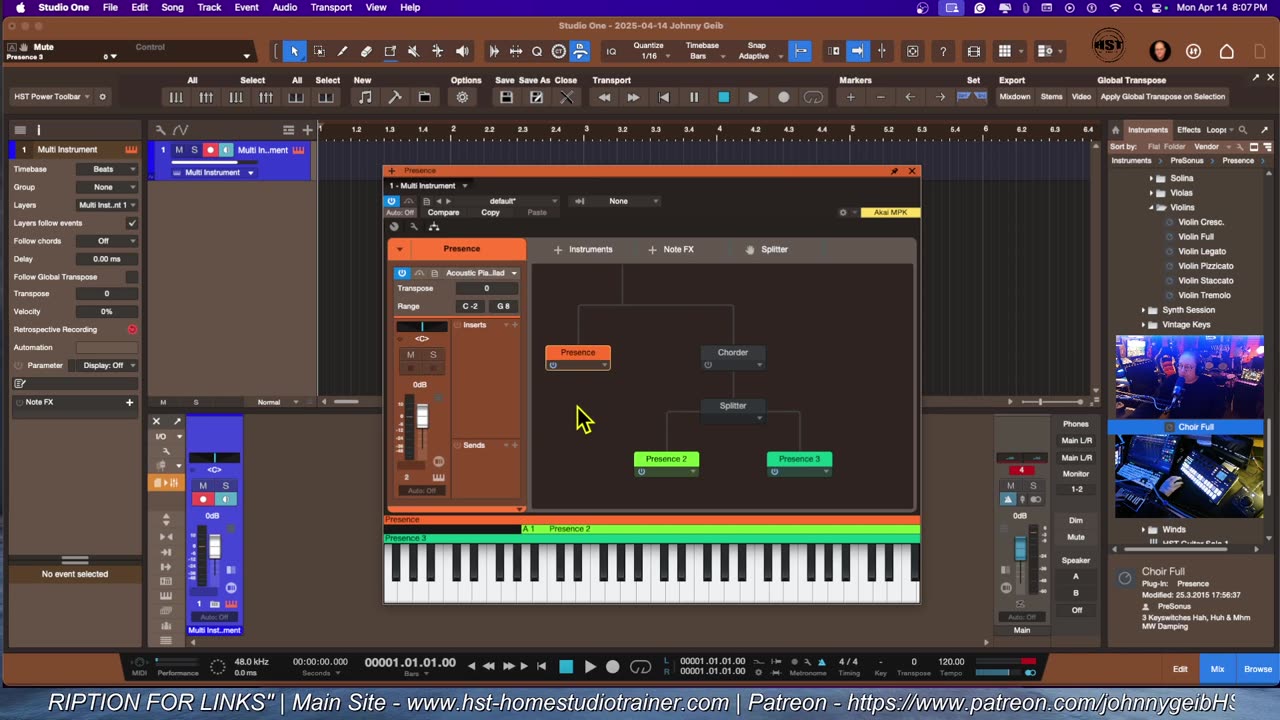Toggle power on Presence 2 node
The height and width of the screenshot is (720, 1280).
click(641, 471)
